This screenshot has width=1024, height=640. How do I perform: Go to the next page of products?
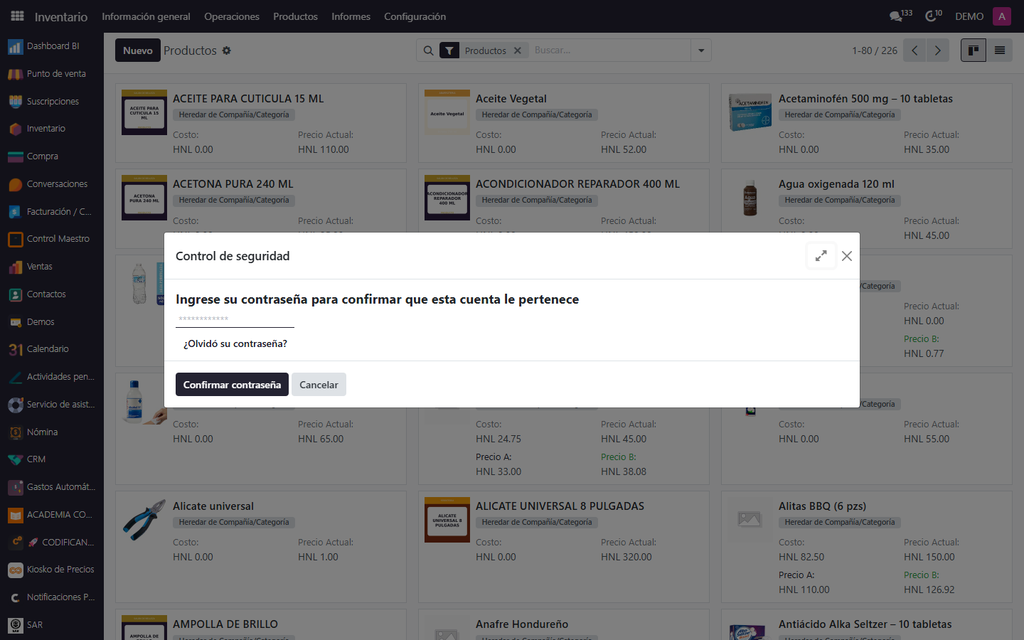(x=938, y=50)
